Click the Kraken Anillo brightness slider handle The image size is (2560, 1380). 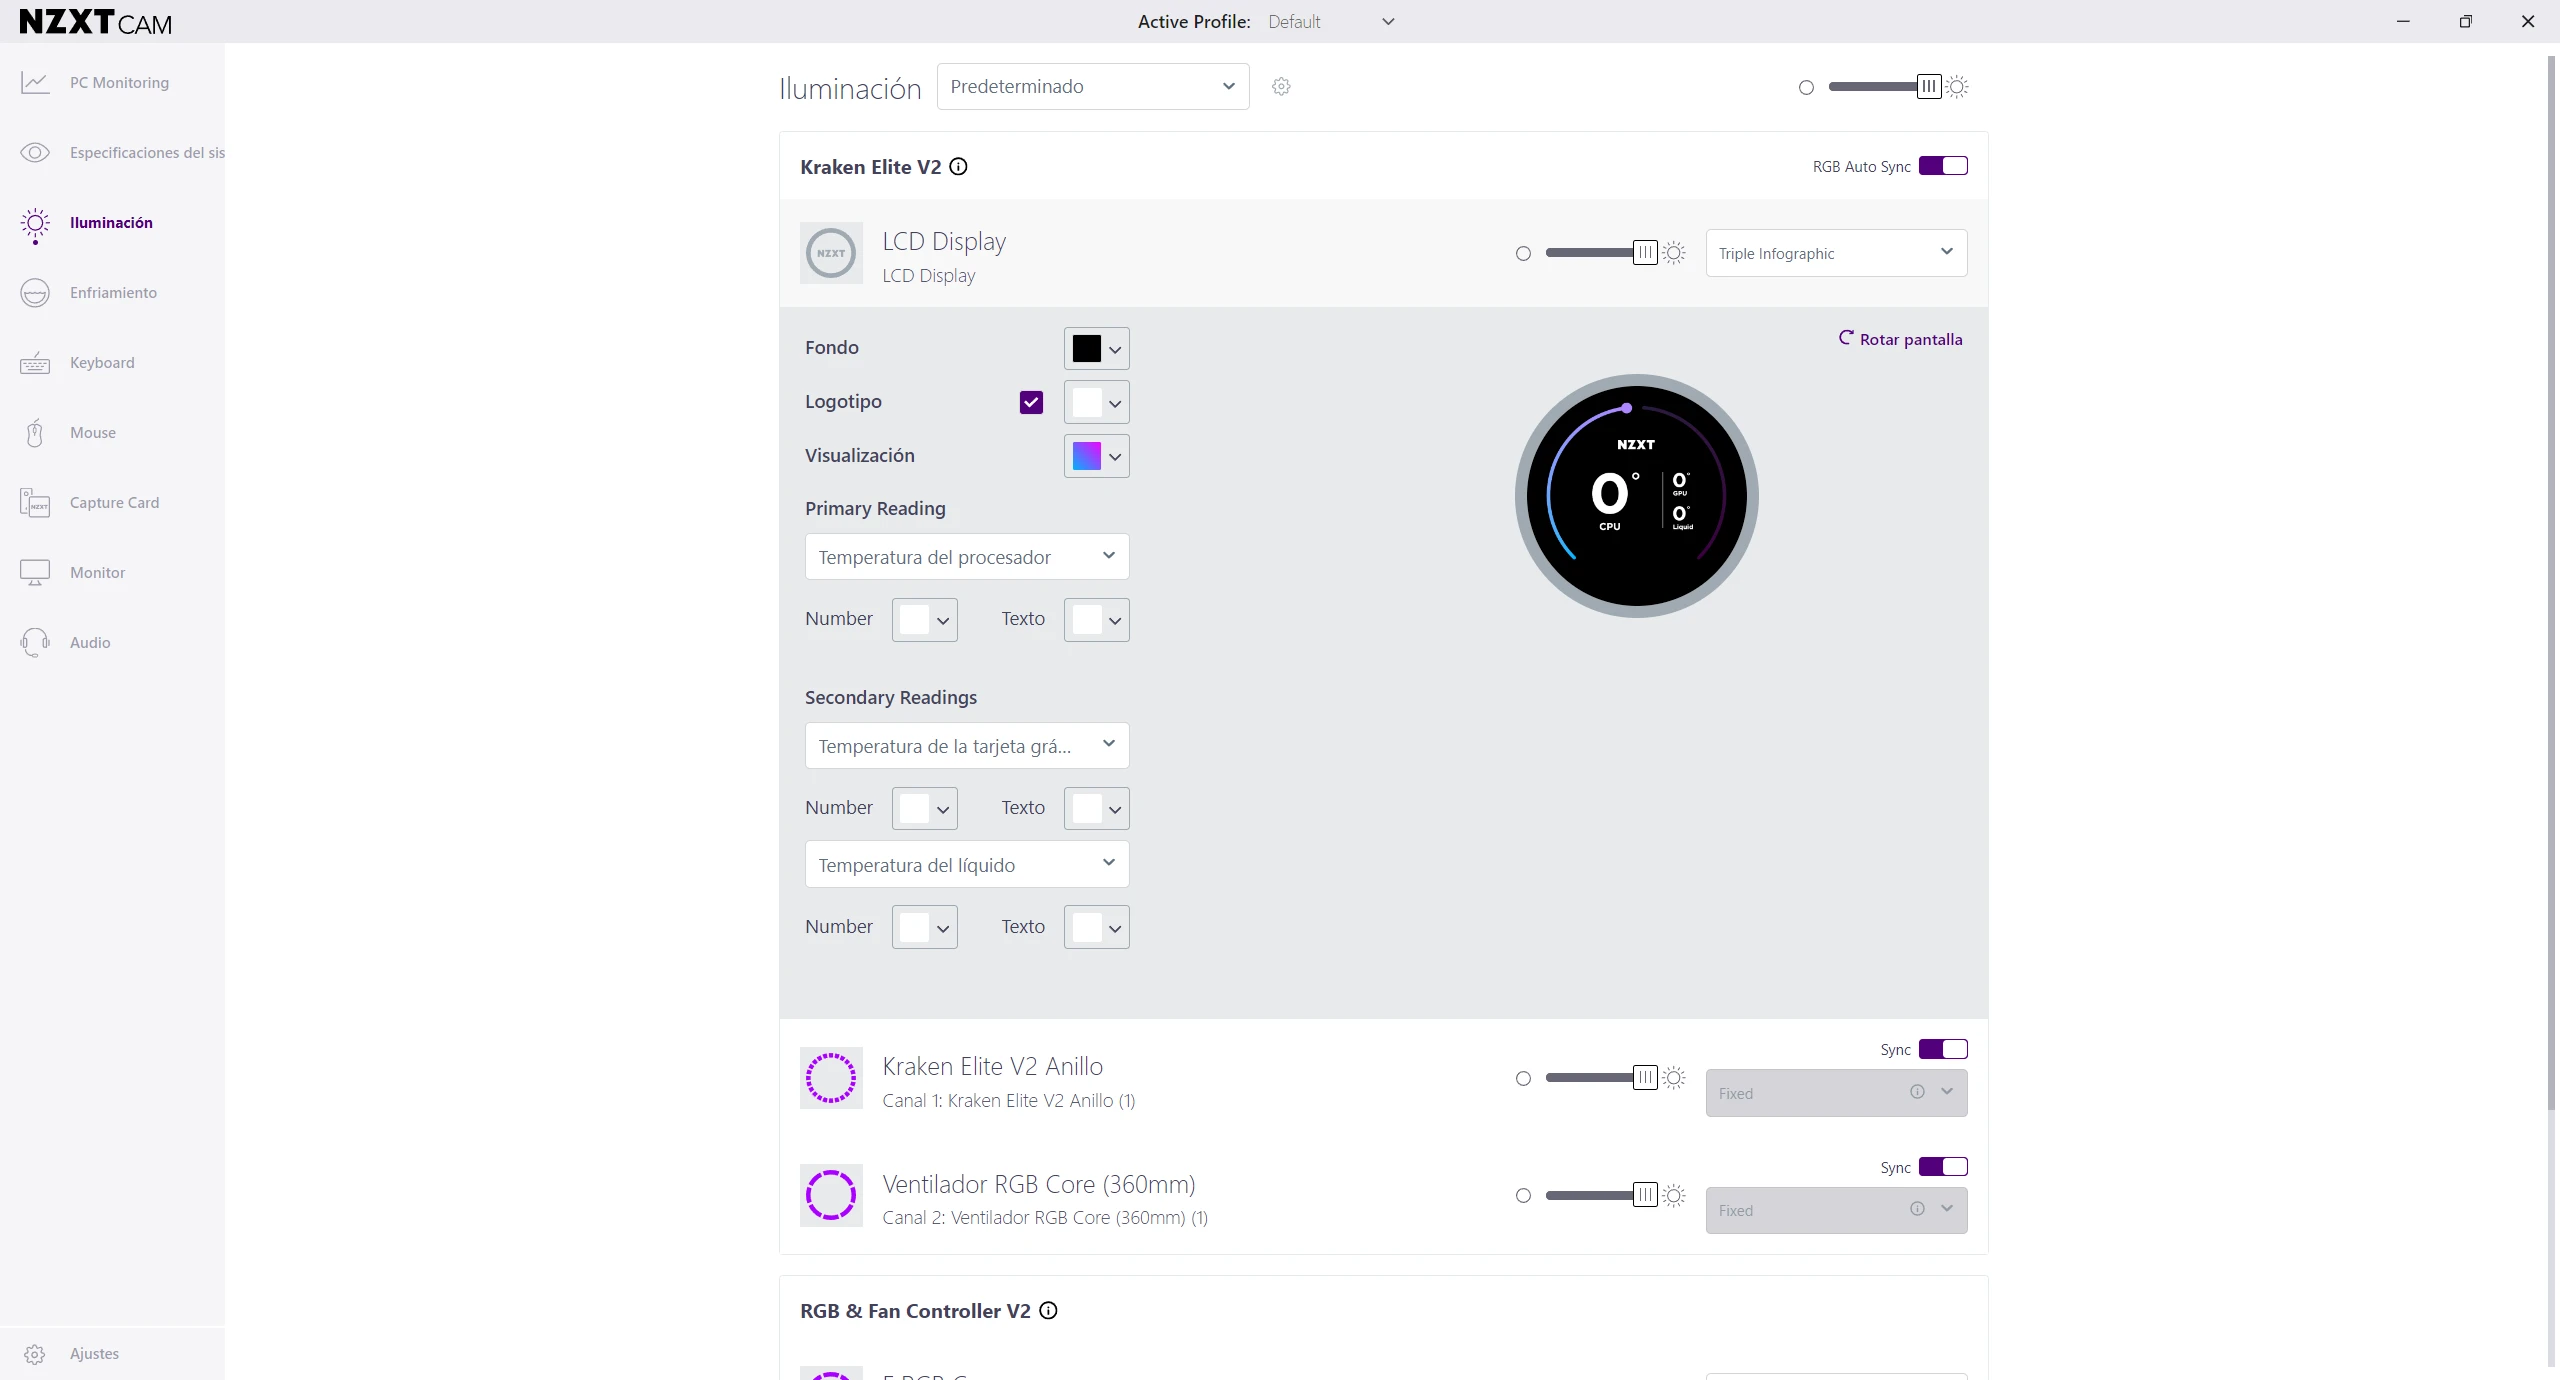coord(1645,1078)
